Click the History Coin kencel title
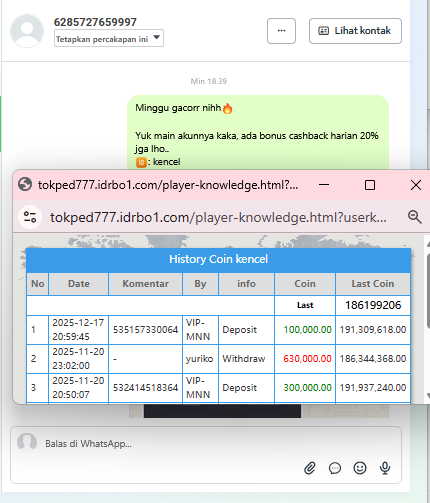The image size is (430, 503). 218,259
